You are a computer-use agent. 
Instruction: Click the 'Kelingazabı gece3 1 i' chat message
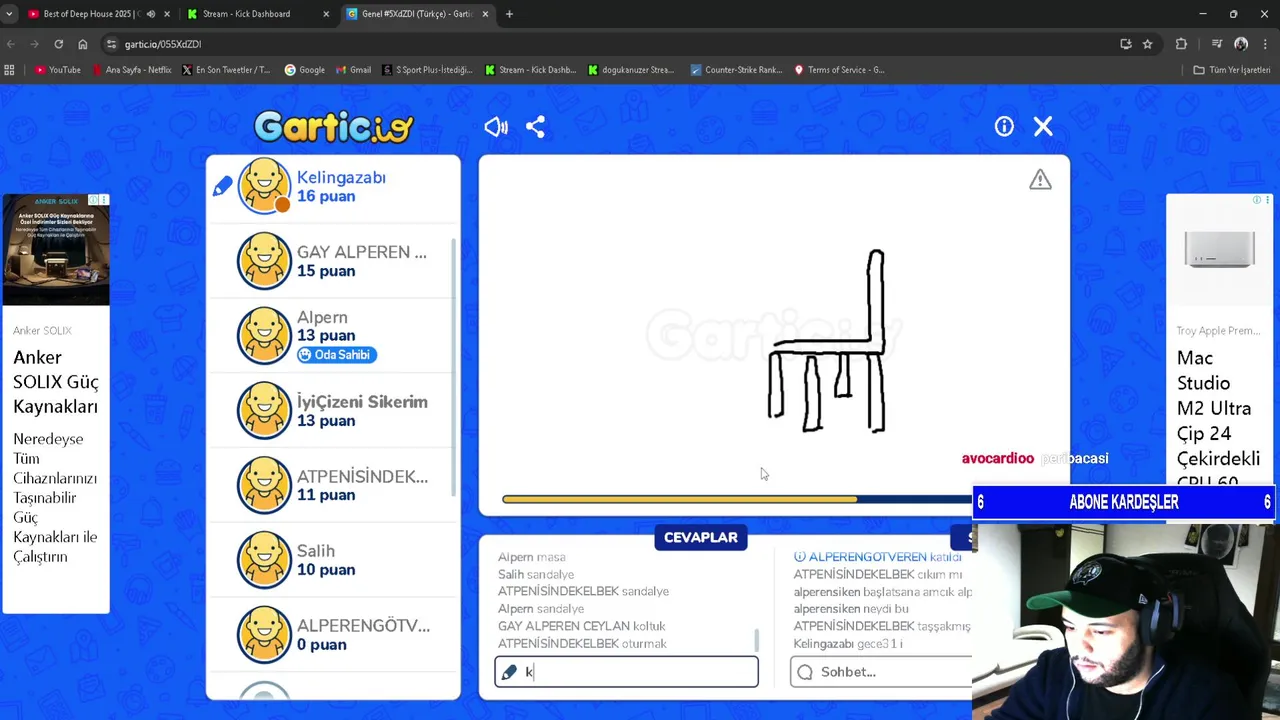click(848, 644)
